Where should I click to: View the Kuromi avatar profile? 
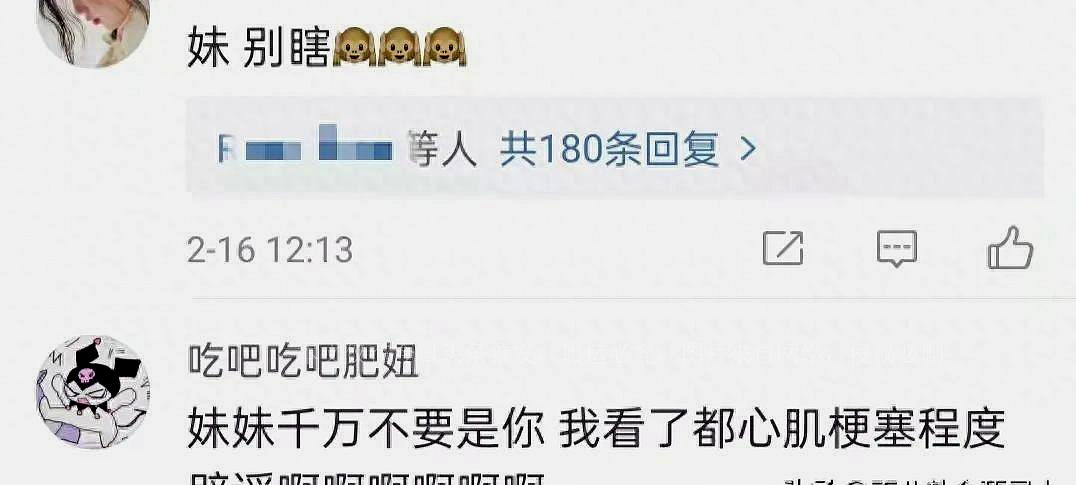point(93,392)
